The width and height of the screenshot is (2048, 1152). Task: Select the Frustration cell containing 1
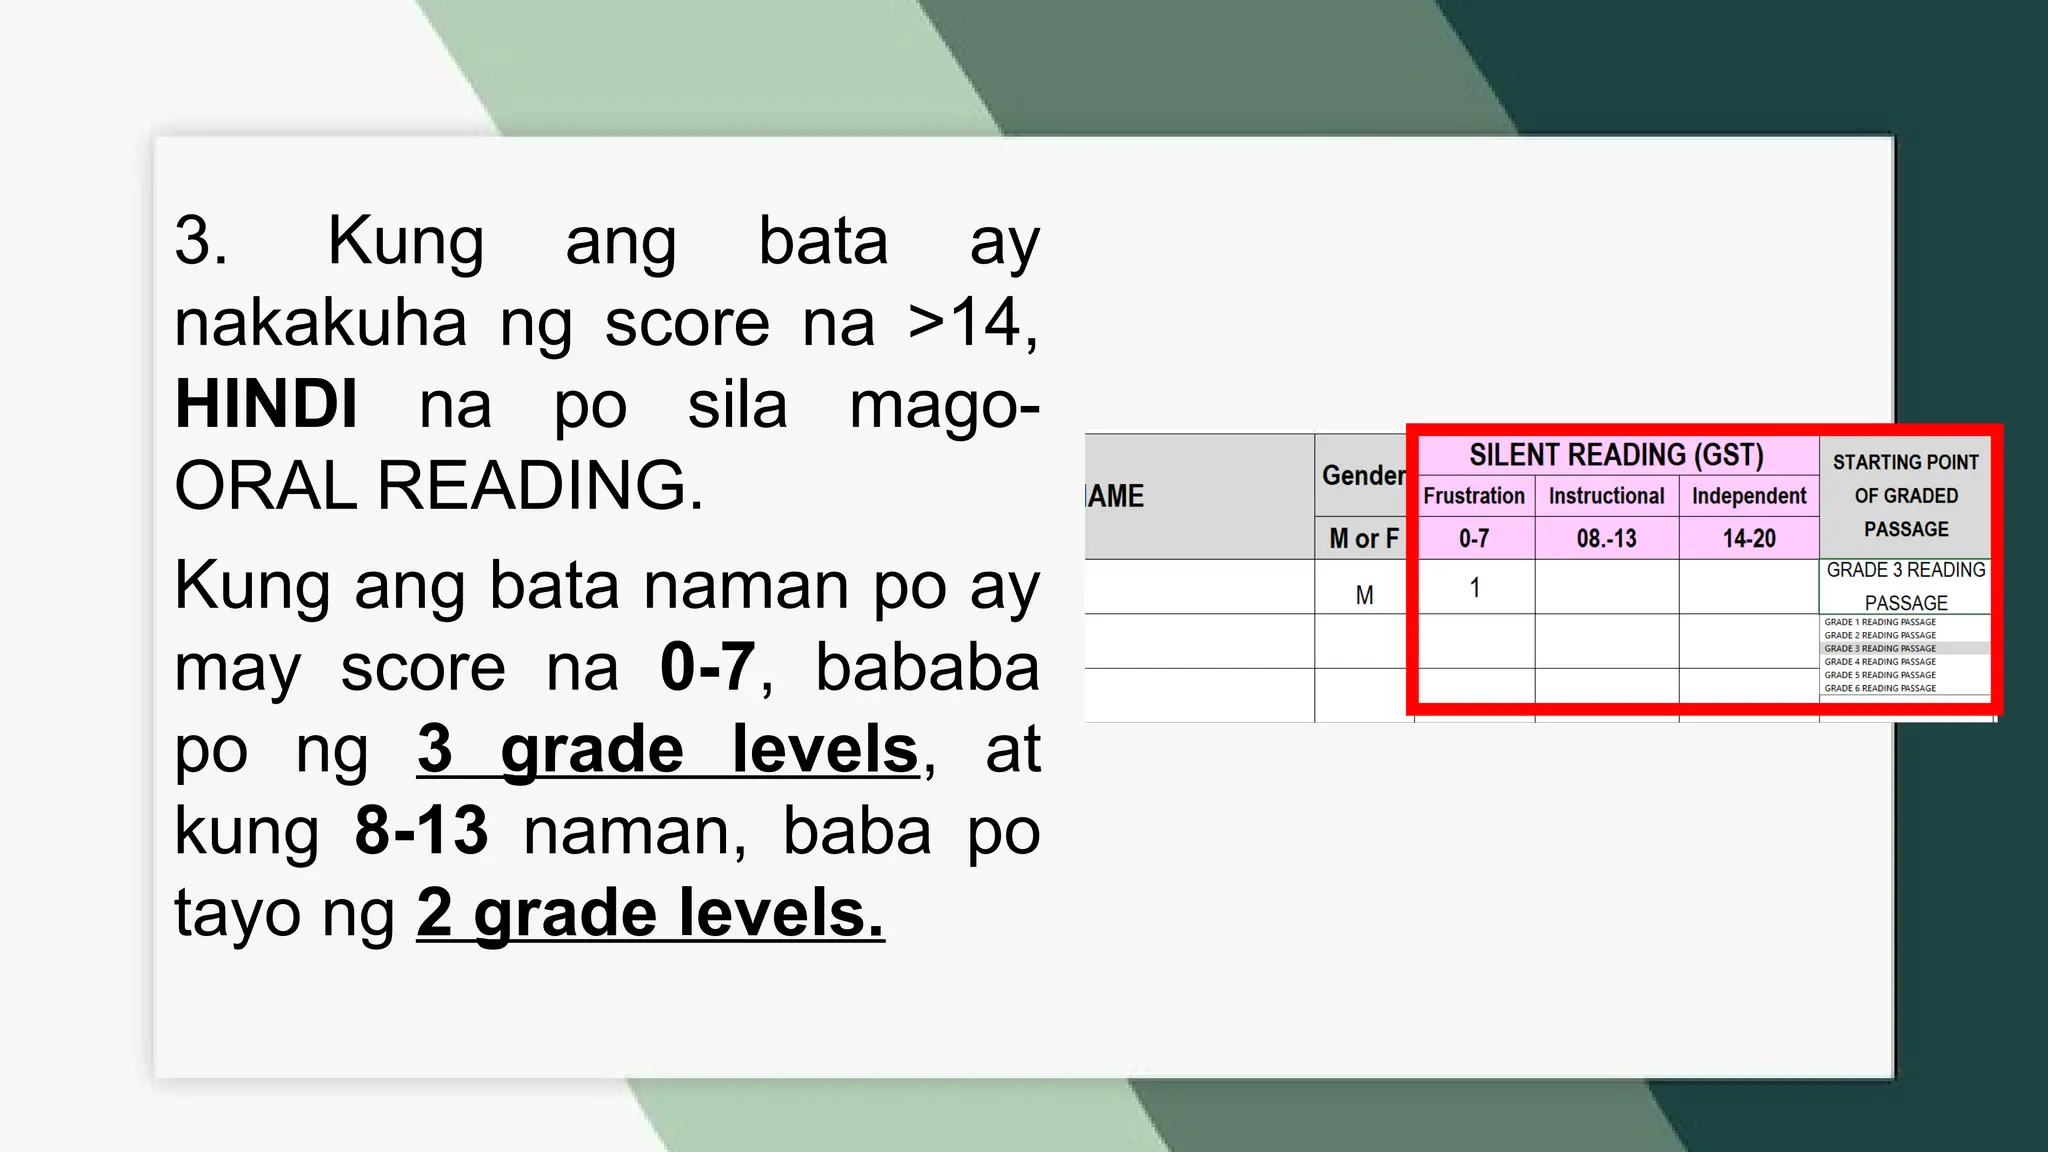pos(1475,587)
